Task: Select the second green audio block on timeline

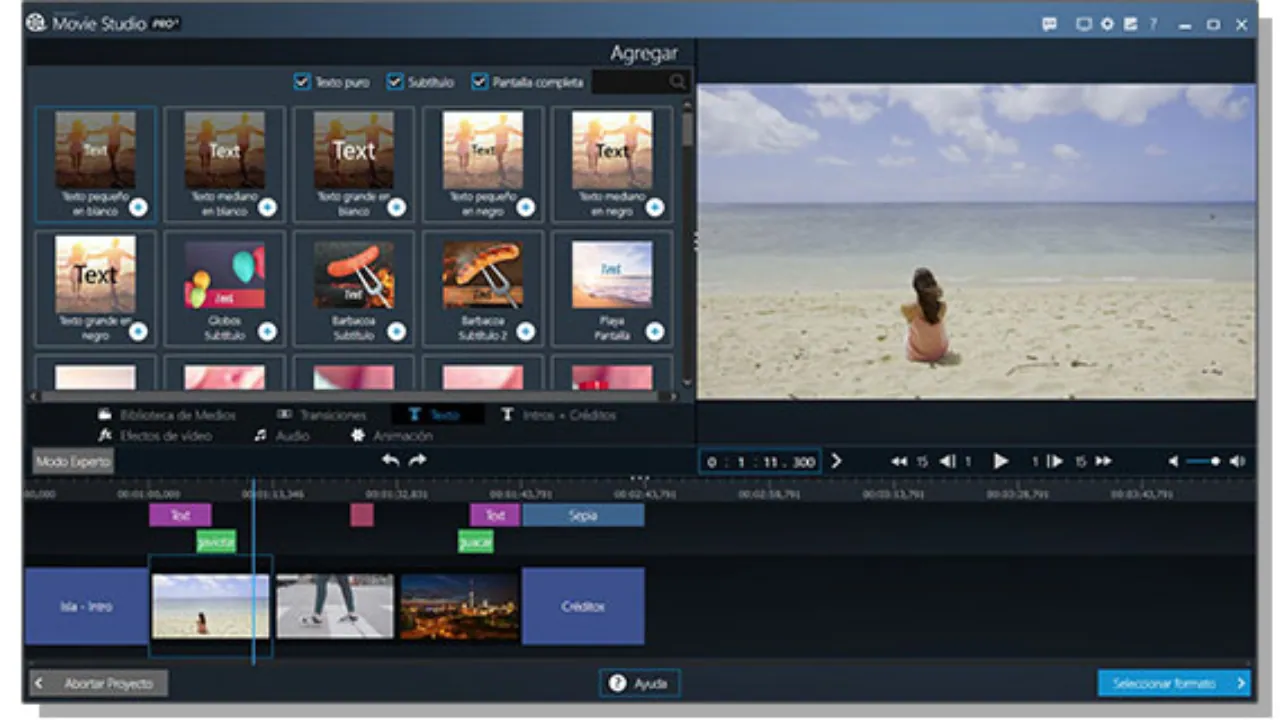Action: [476, 541]
